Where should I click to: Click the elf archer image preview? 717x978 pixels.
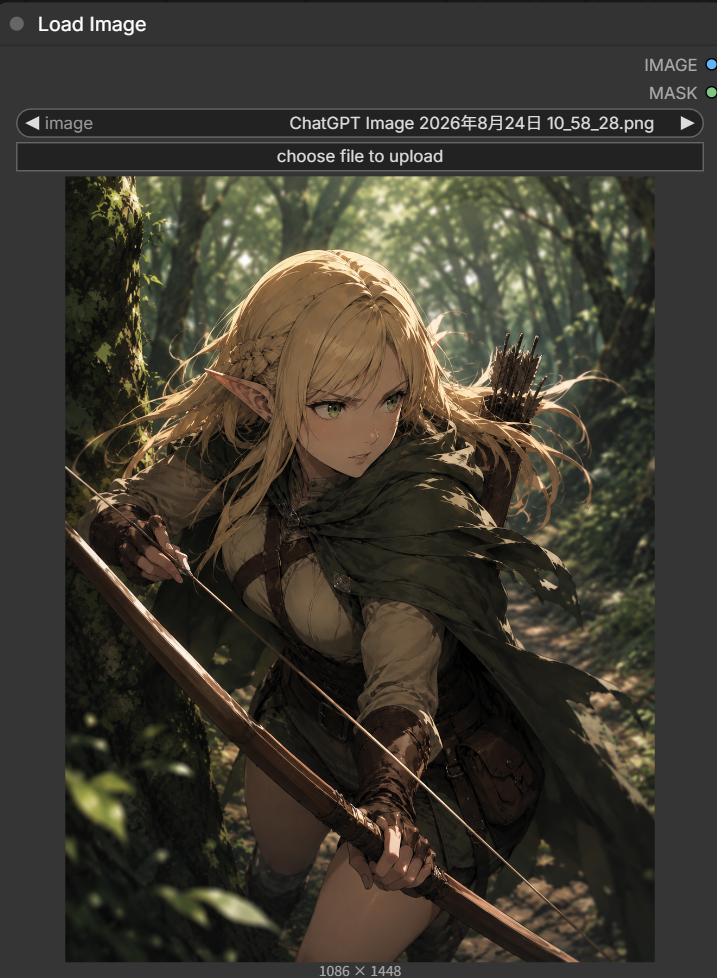[360, 569]
